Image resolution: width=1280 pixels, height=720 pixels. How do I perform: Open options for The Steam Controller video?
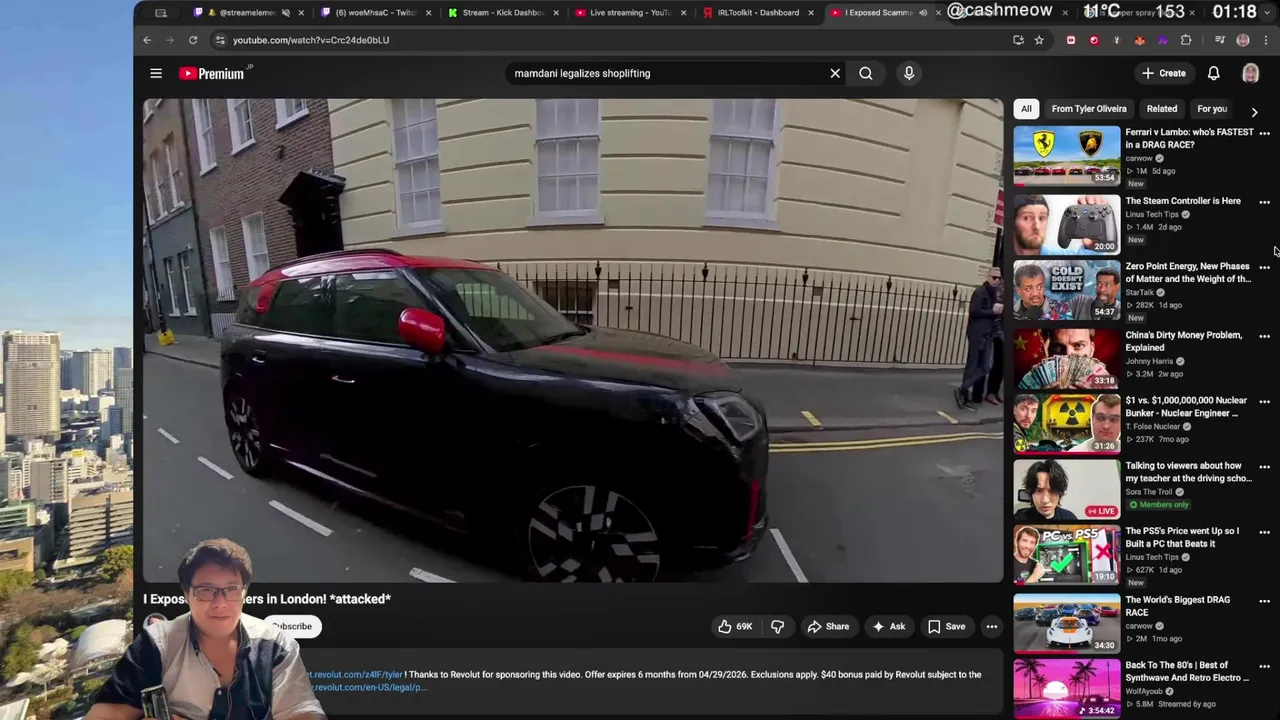1264,202
